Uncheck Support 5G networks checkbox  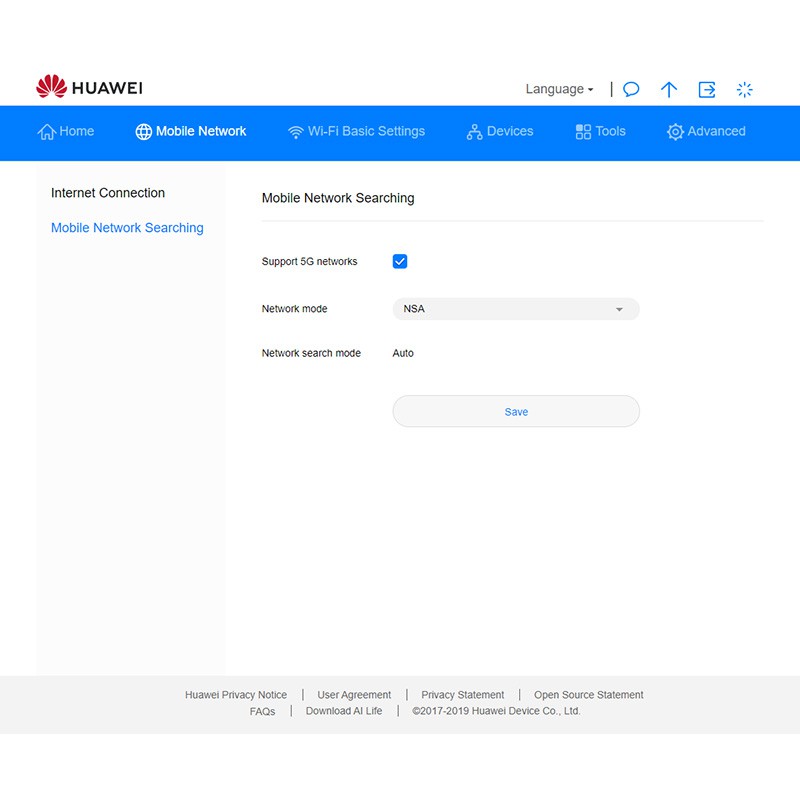pyautogui.click(x=400, y=261)
